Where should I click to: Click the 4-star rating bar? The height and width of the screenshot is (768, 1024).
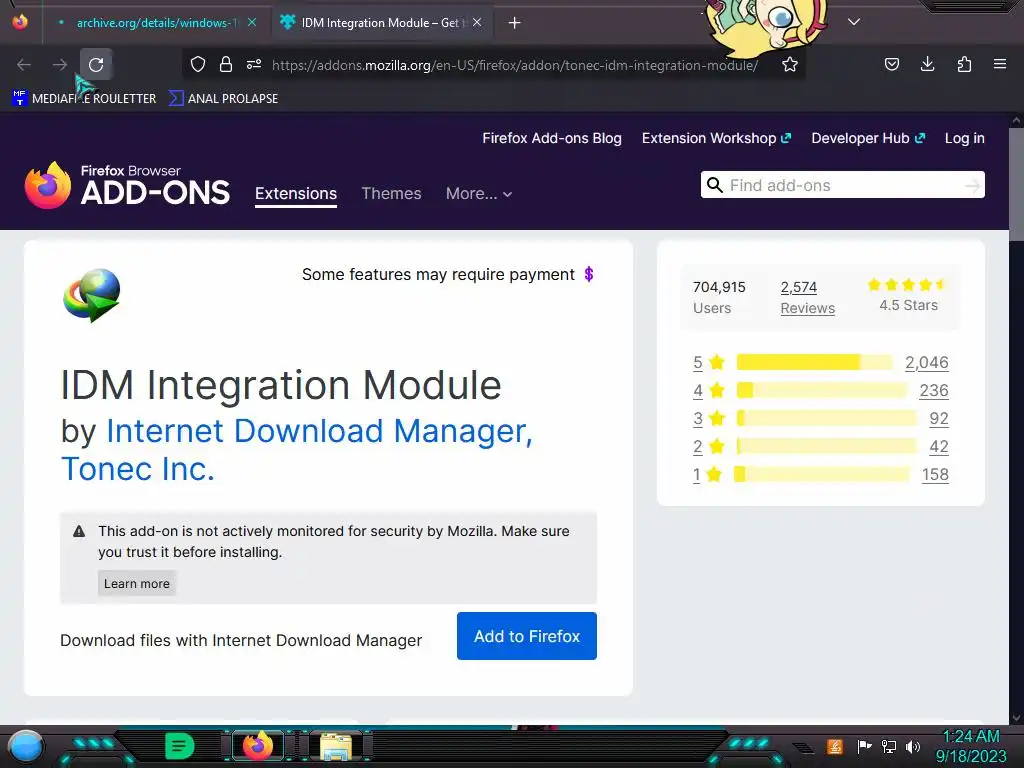pyautogui.click(x=822, y=391)
